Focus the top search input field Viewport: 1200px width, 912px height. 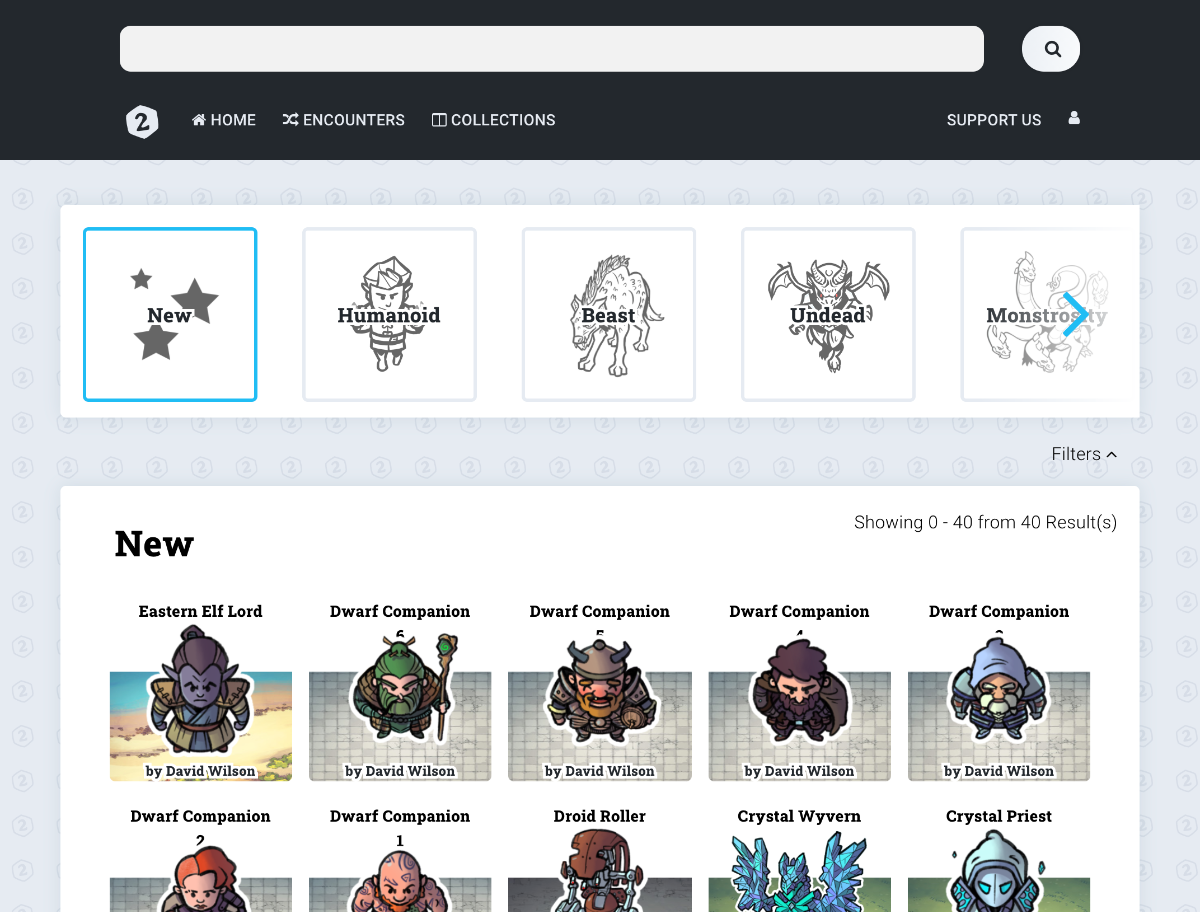[x=552, y=49]
